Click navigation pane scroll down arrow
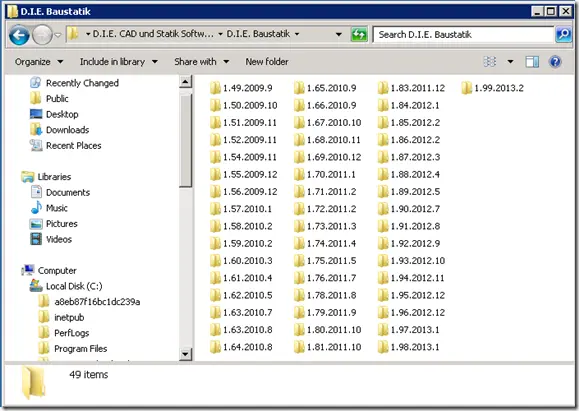The image size is (579, 411). (x=185, y=354)
